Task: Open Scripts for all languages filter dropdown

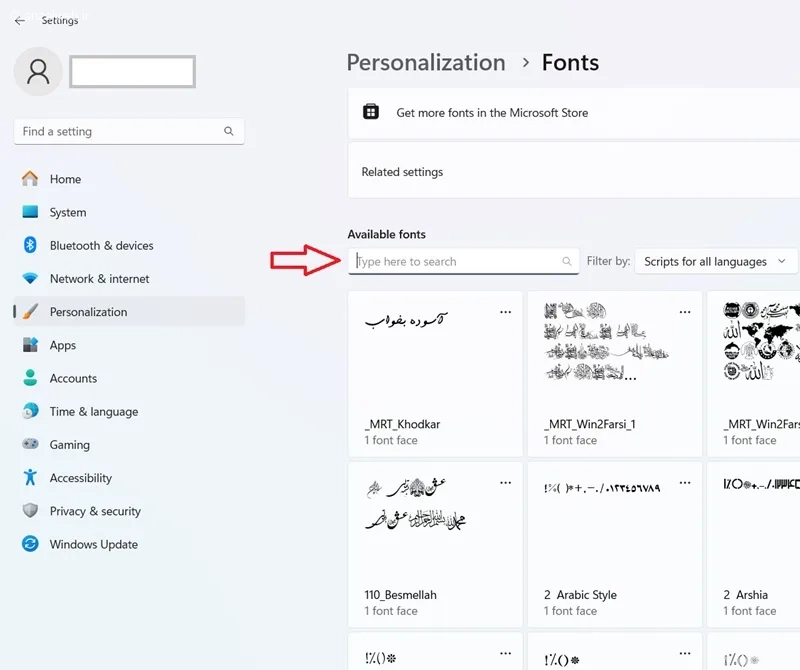Action: (716, 261)
